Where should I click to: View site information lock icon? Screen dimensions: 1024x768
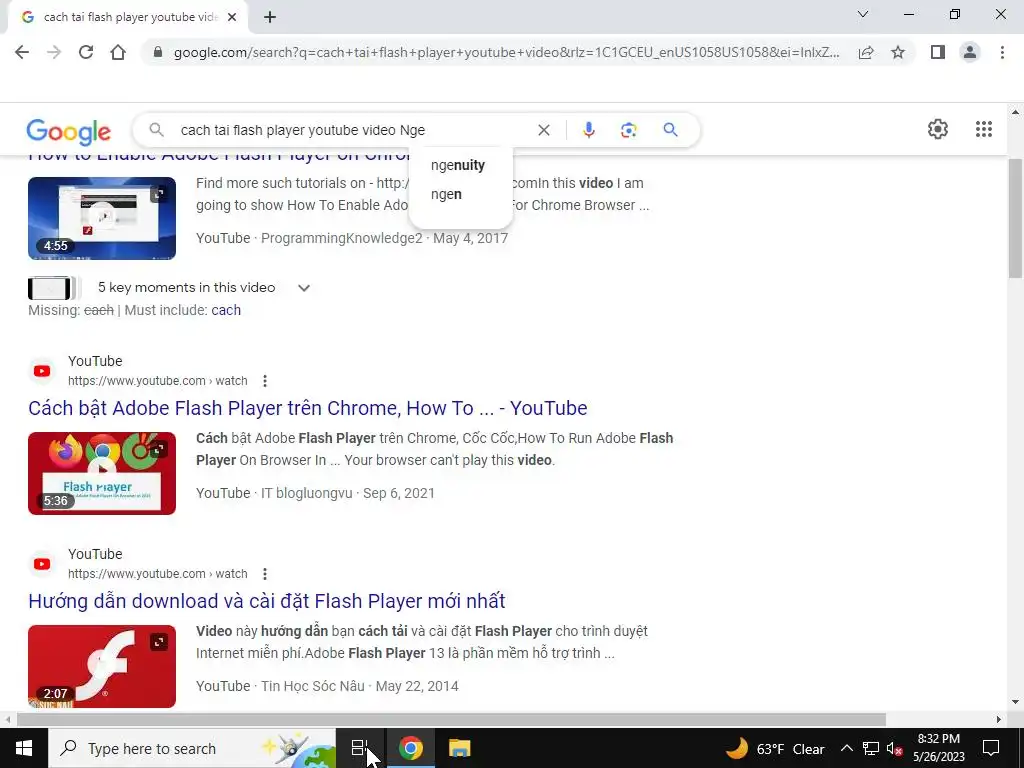click(157, 52)
